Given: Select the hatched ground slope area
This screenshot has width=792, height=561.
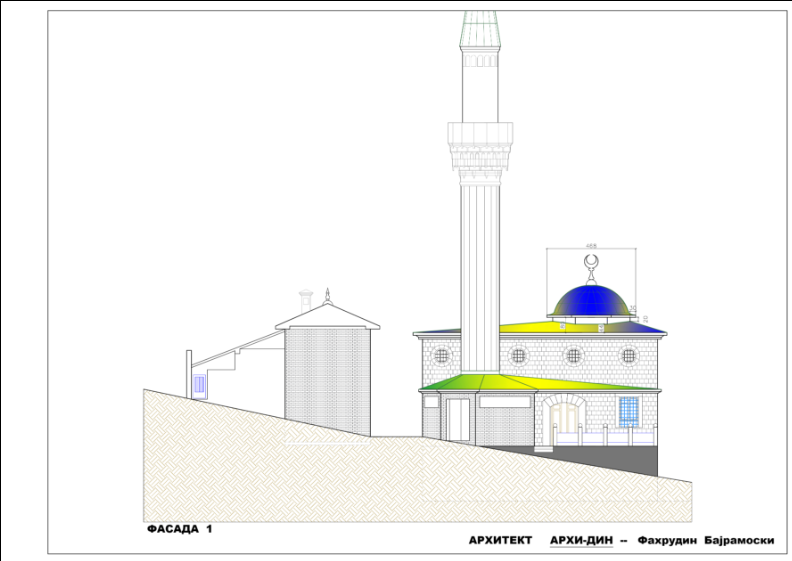Looking at the screenshot, I should [x=300, y=470].
